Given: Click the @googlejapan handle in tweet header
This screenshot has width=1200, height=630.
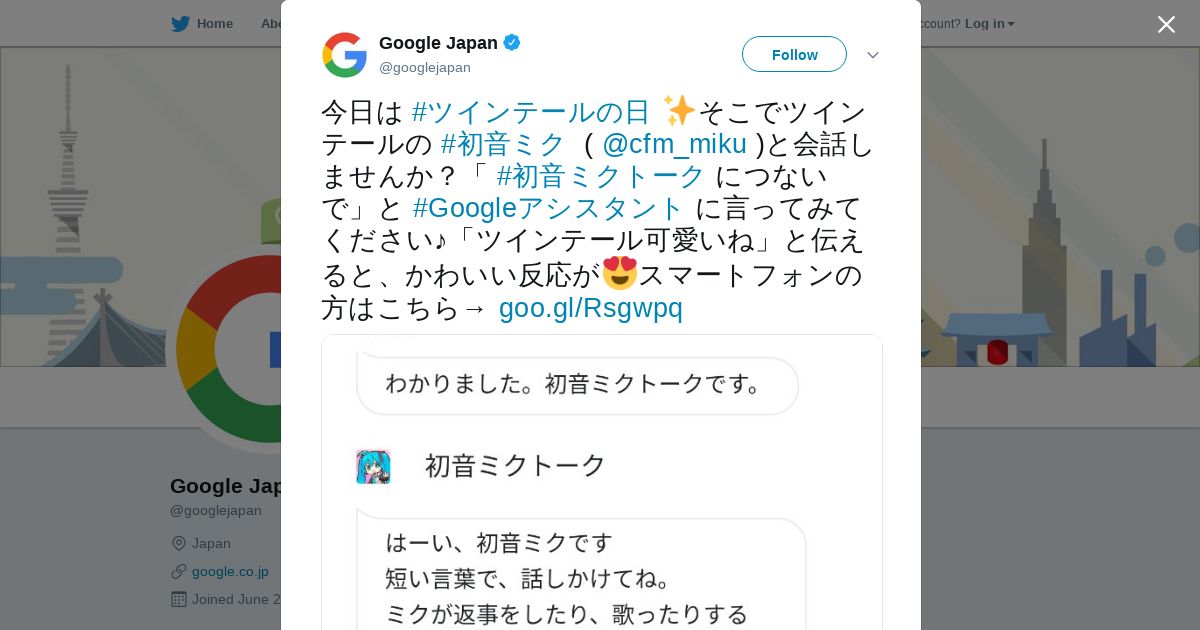Looking at the screenshot, I should 425,68.
